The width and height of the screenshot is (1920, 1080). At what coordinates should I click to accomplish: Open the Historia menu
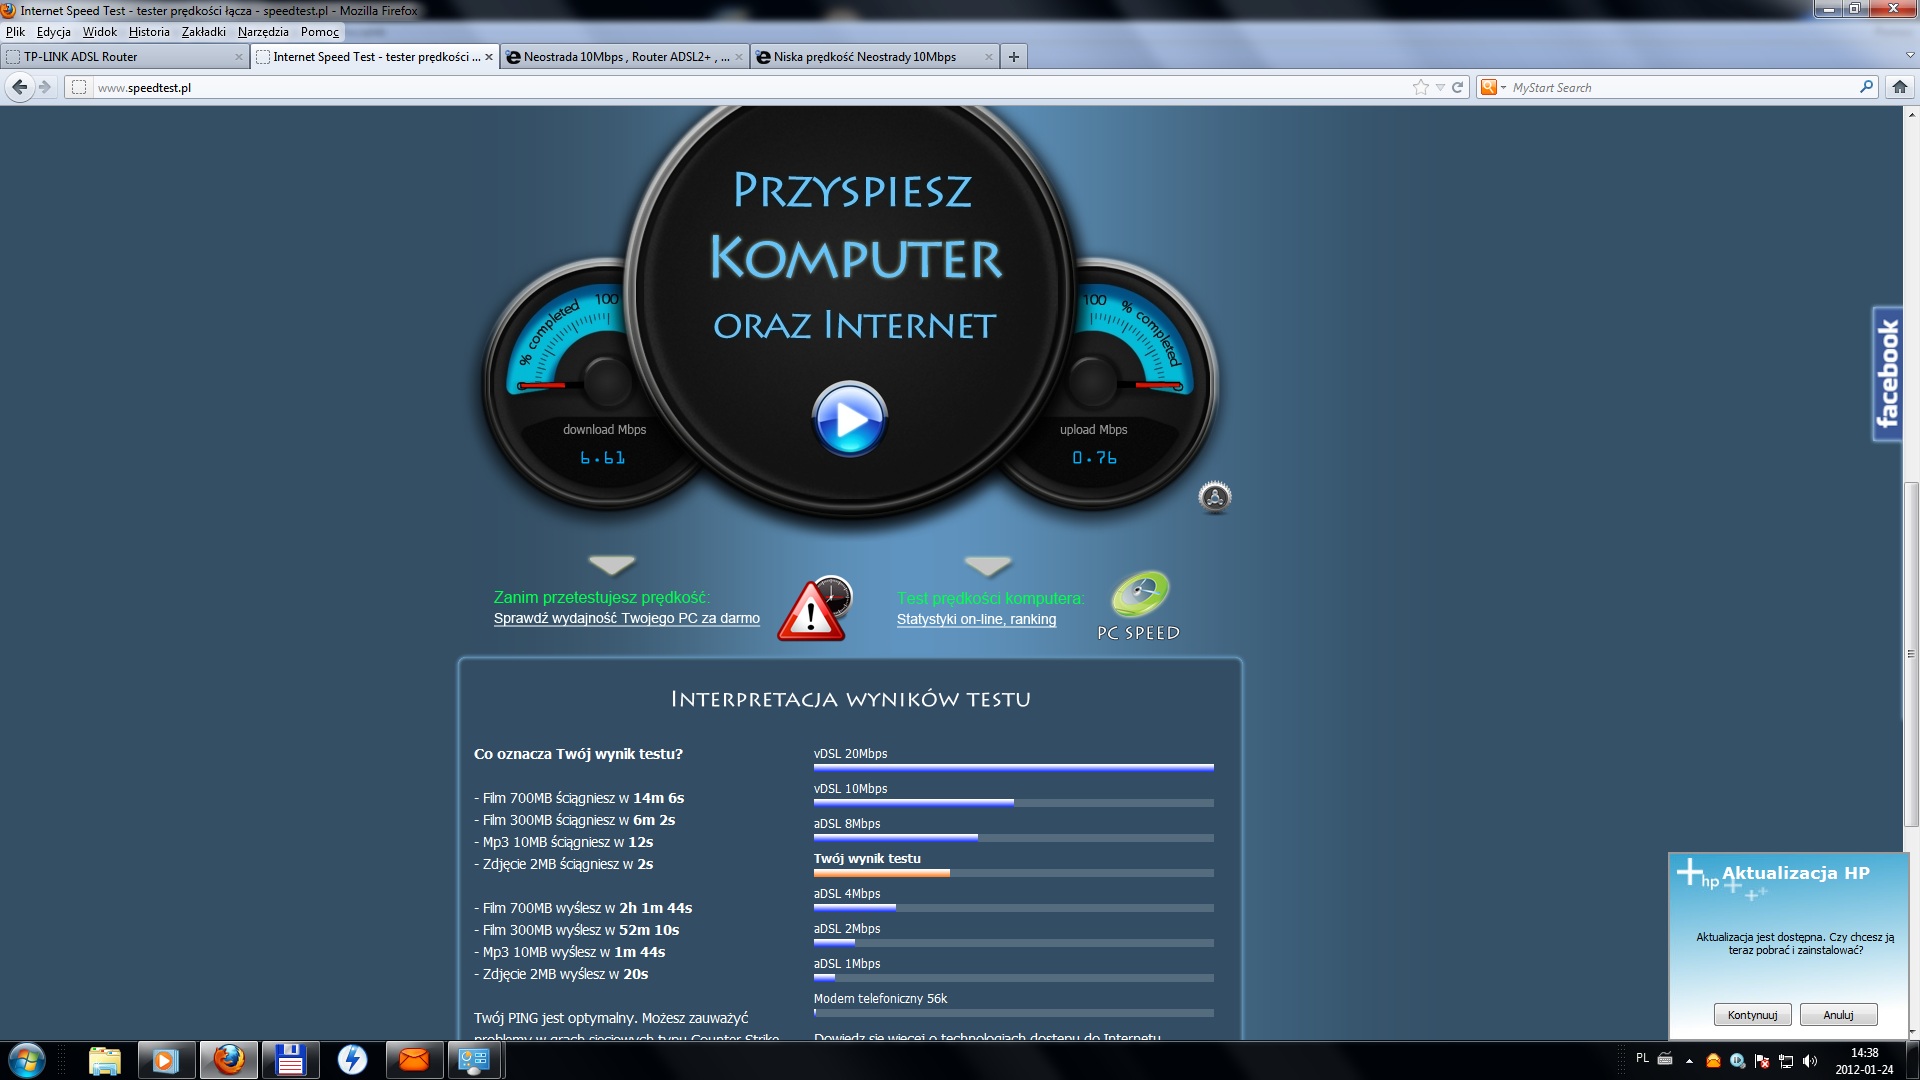coord(149,32)
